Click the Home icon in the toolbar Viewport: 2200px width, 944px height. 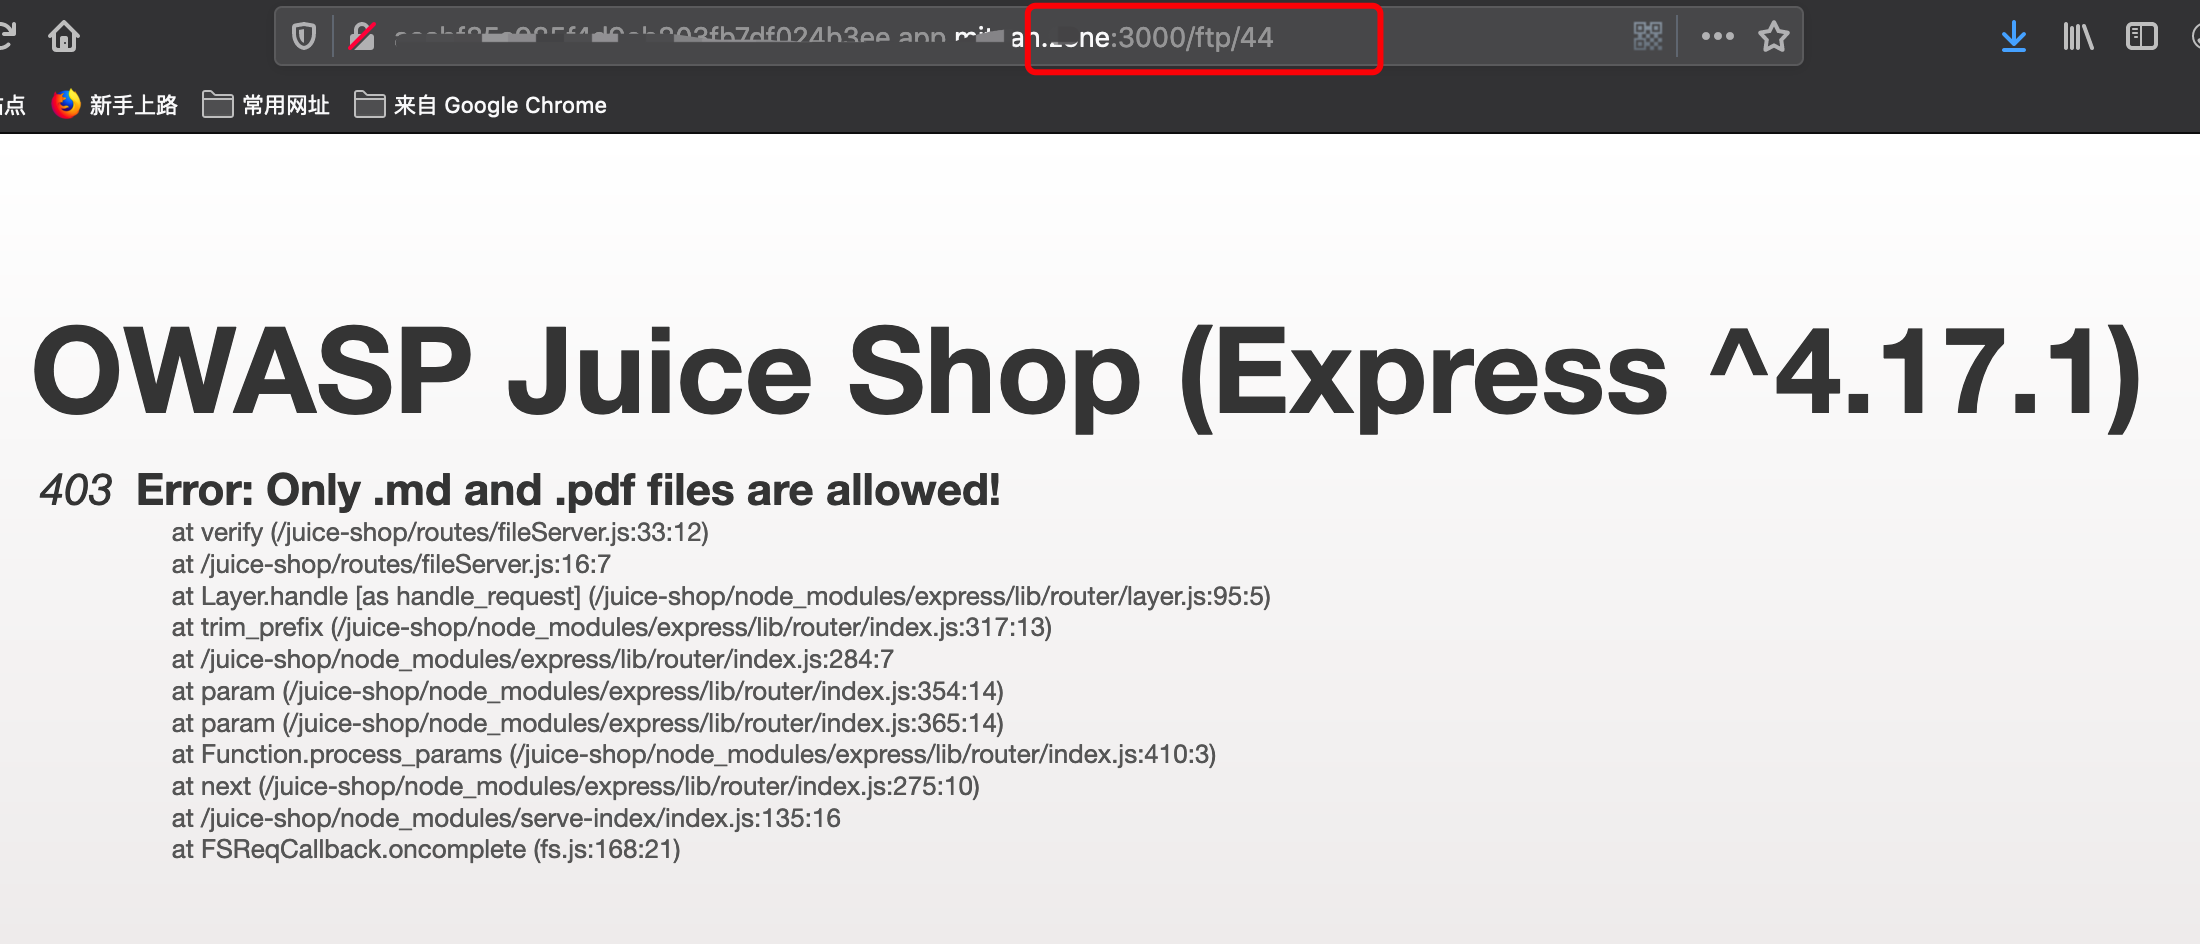64,37
